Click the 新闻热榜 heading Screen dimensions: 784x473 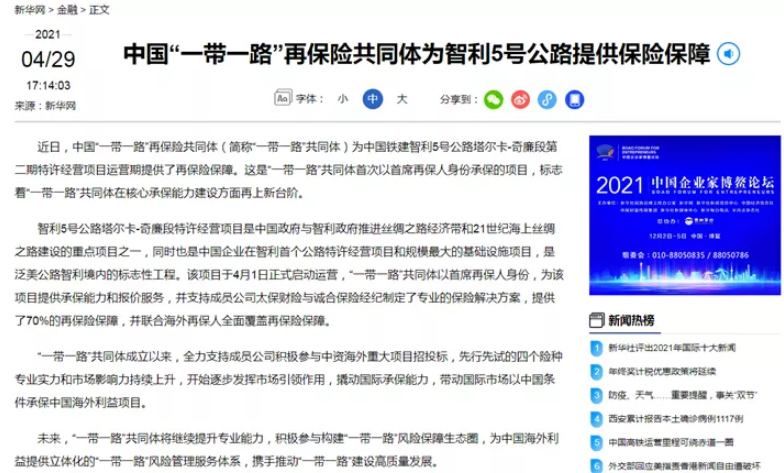(x=631, y=320)
